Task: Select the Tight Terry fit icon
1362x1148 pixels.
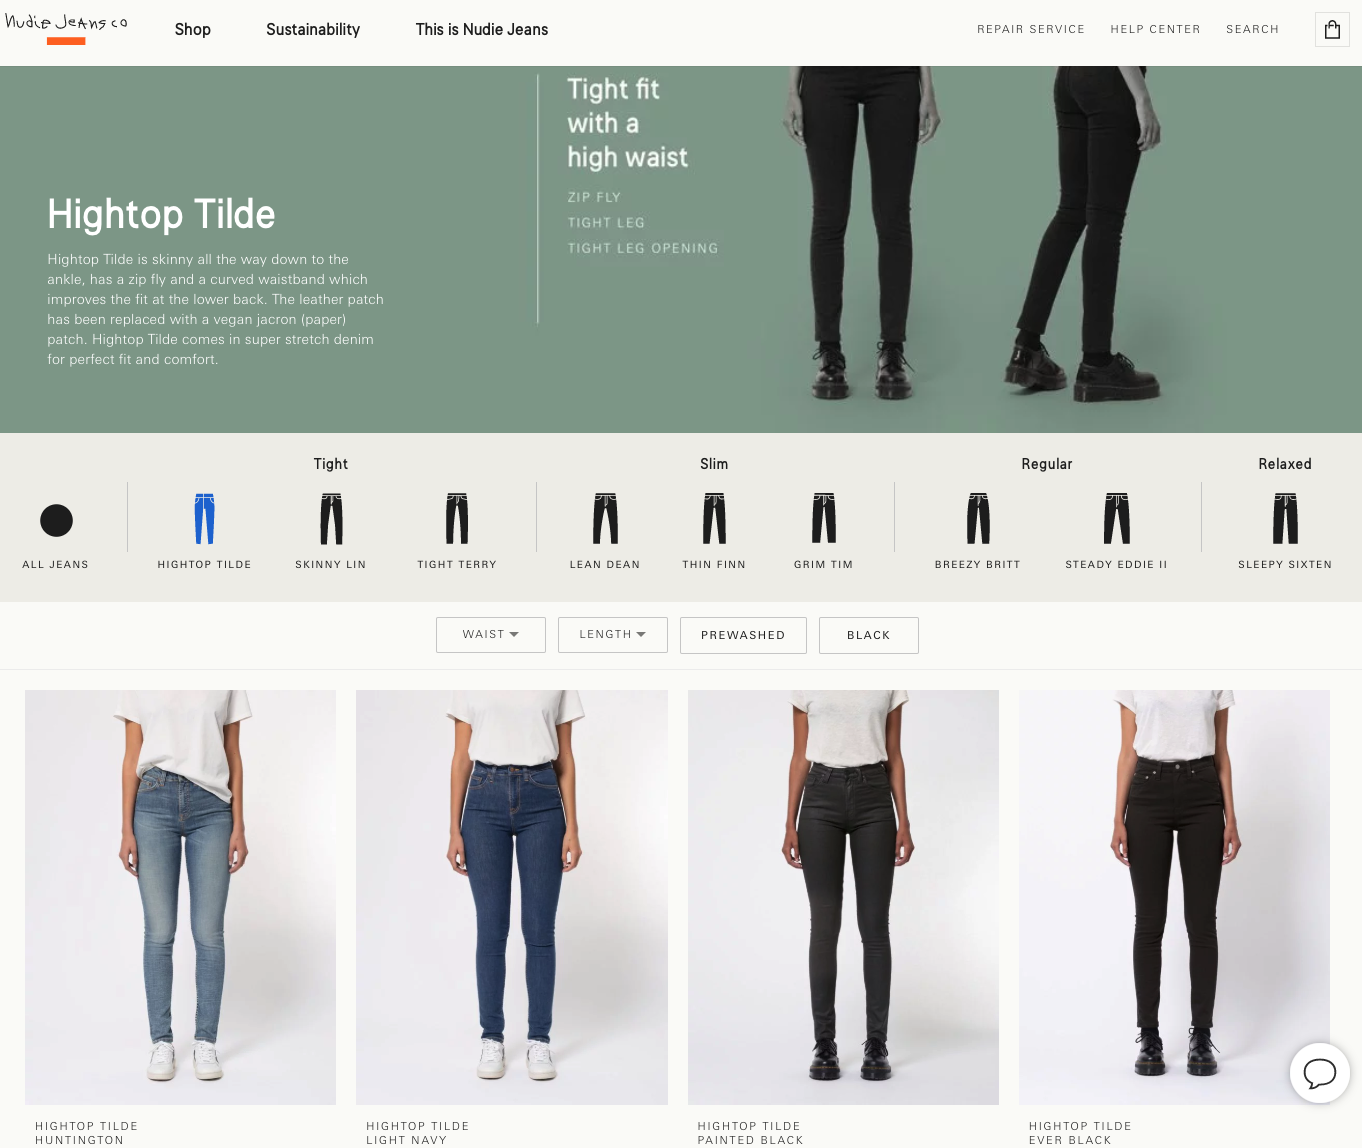Action: pos(456,518)
